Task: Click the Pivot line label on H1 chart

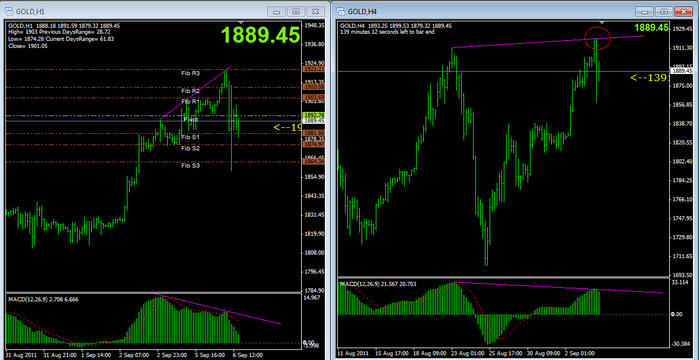Action: coord(191,119)
